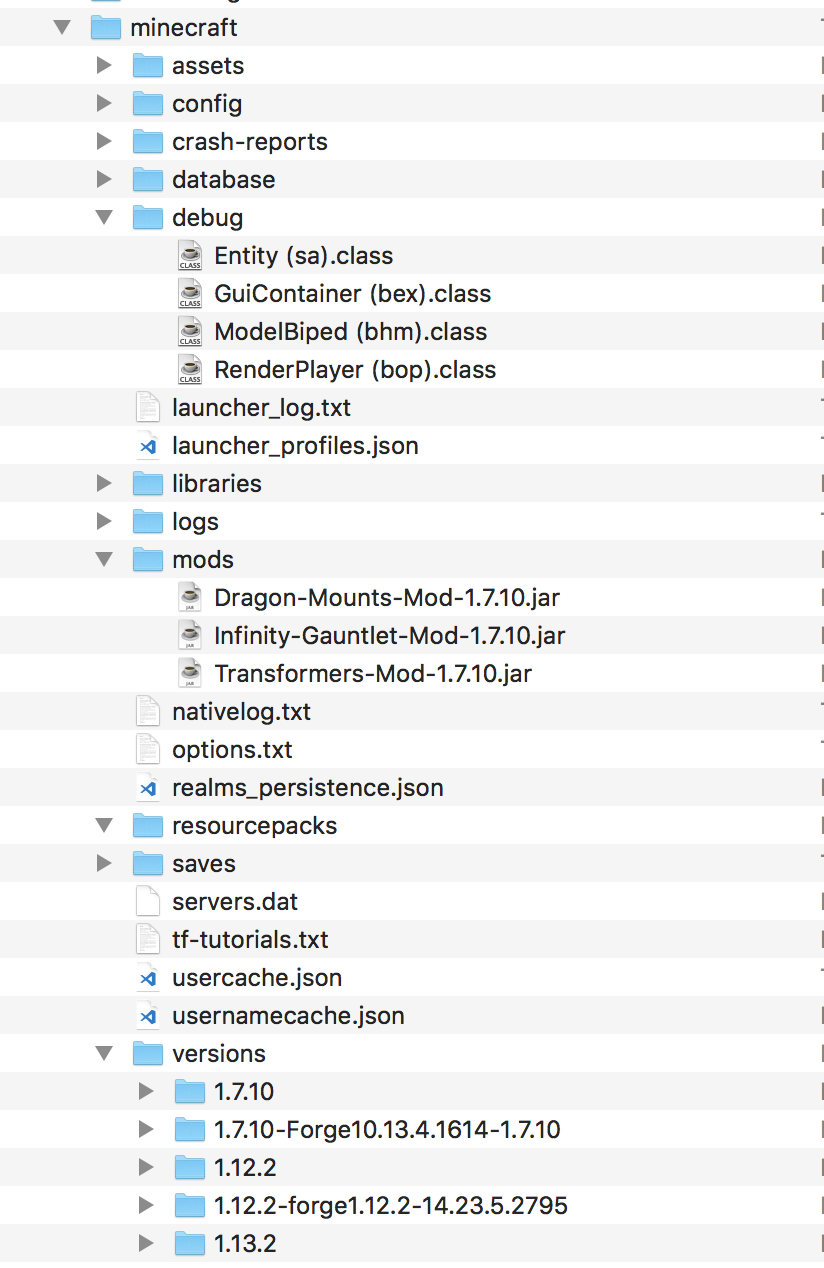Viewport: 824px width, 1268px height.
Task: Click the assets folder icon
Action: tap(147, 65)
